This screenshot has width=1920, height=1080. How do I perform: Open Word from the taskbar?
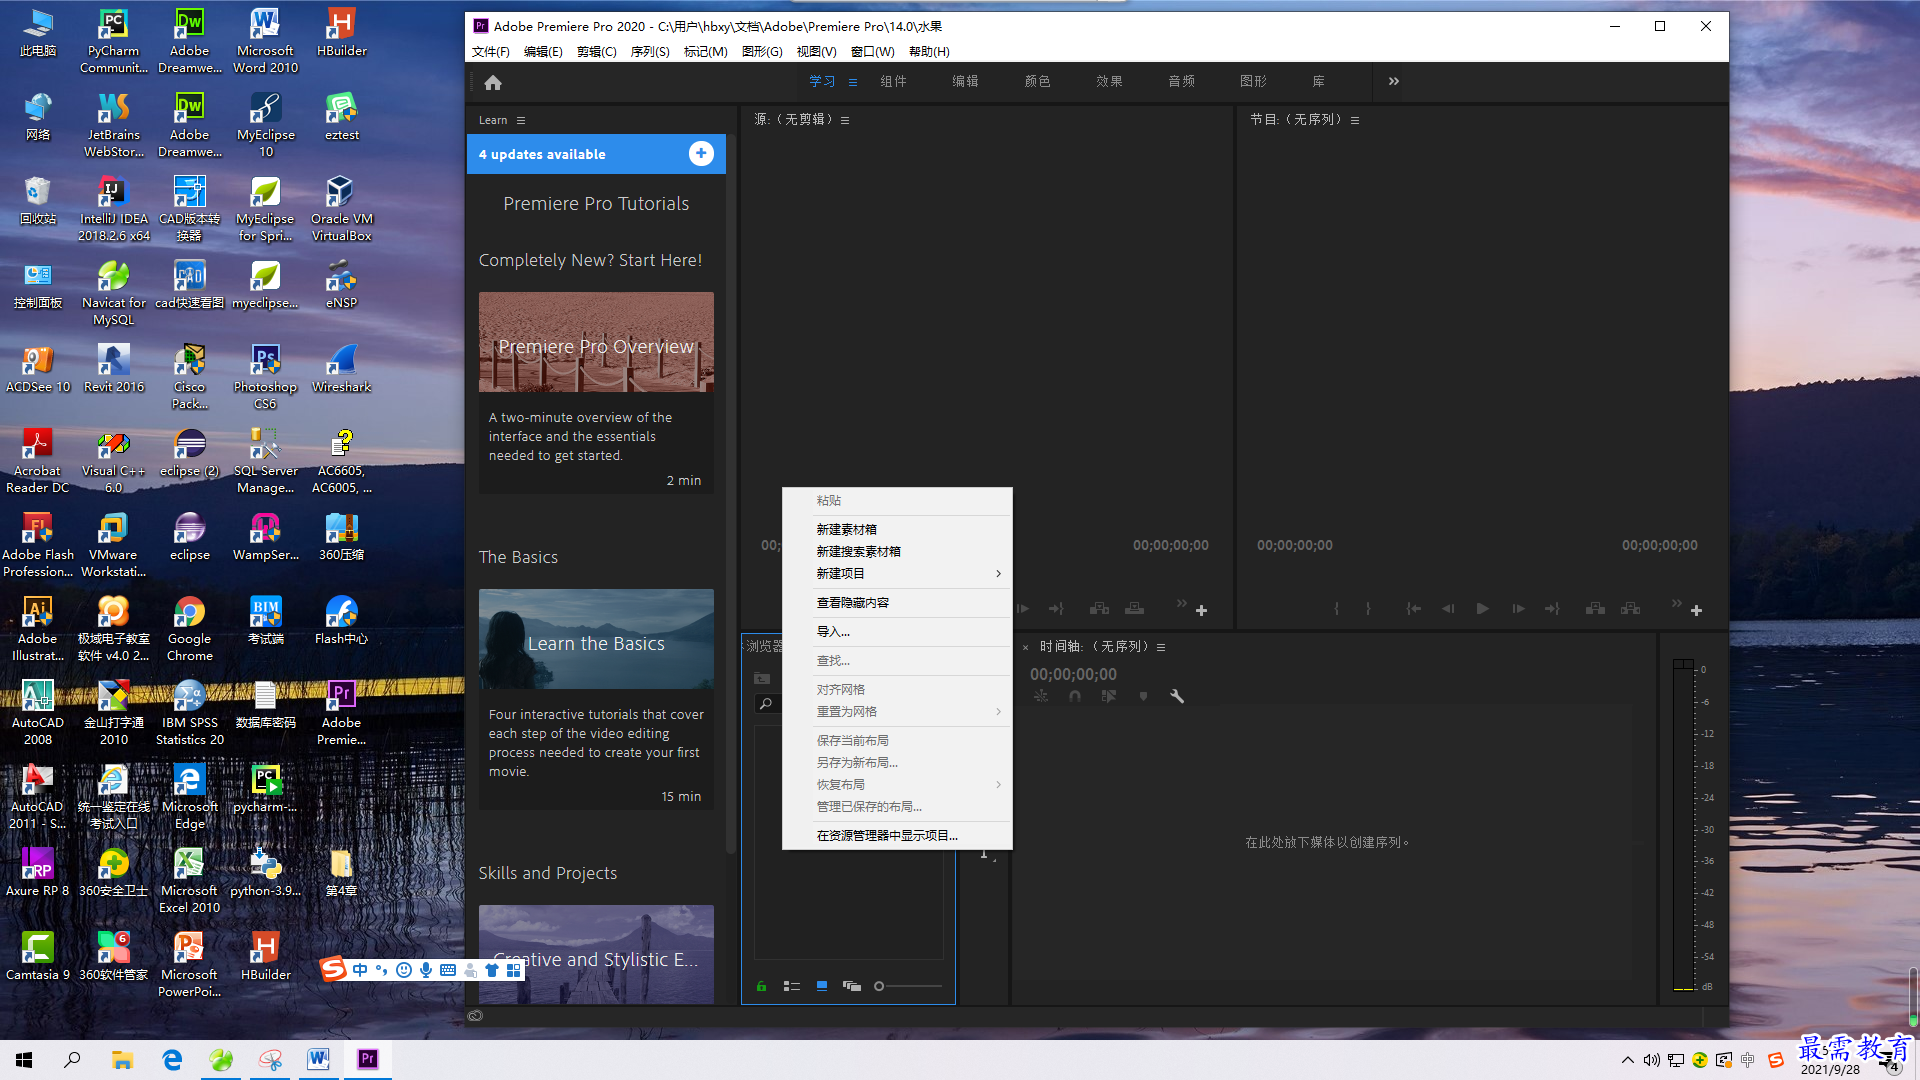[x=318, y=1060]
